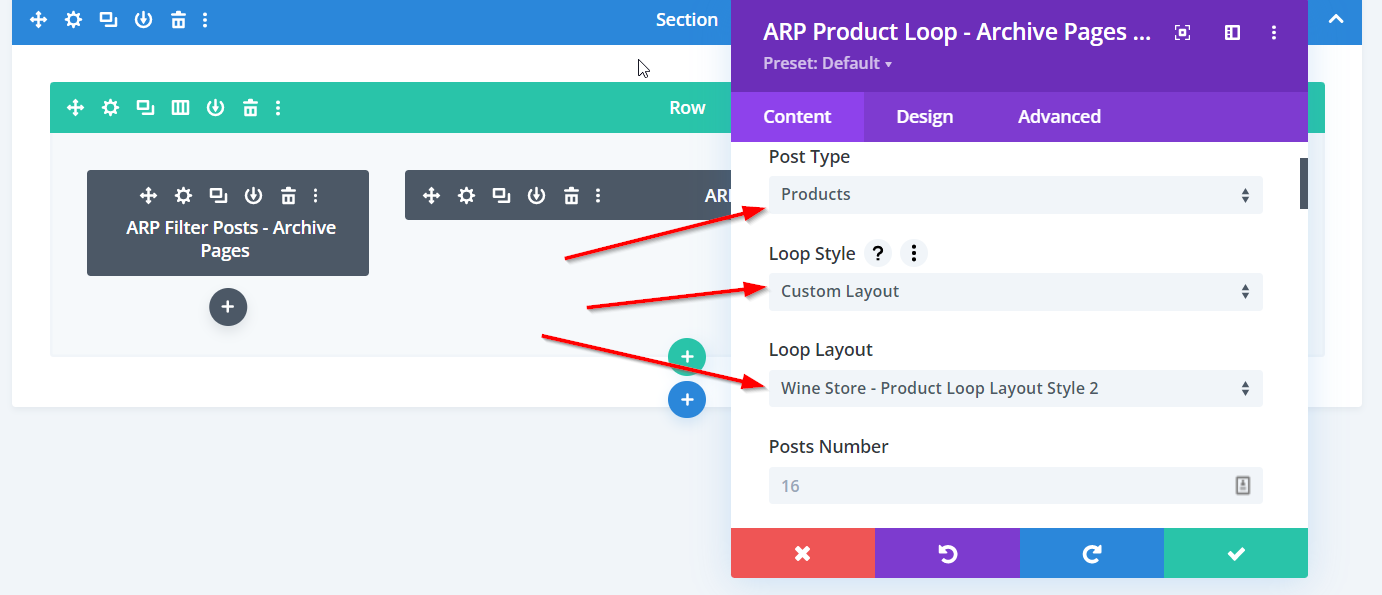Open section settings gear icon
Screen dimensions: 1382x595
click(x=73, y=20)
